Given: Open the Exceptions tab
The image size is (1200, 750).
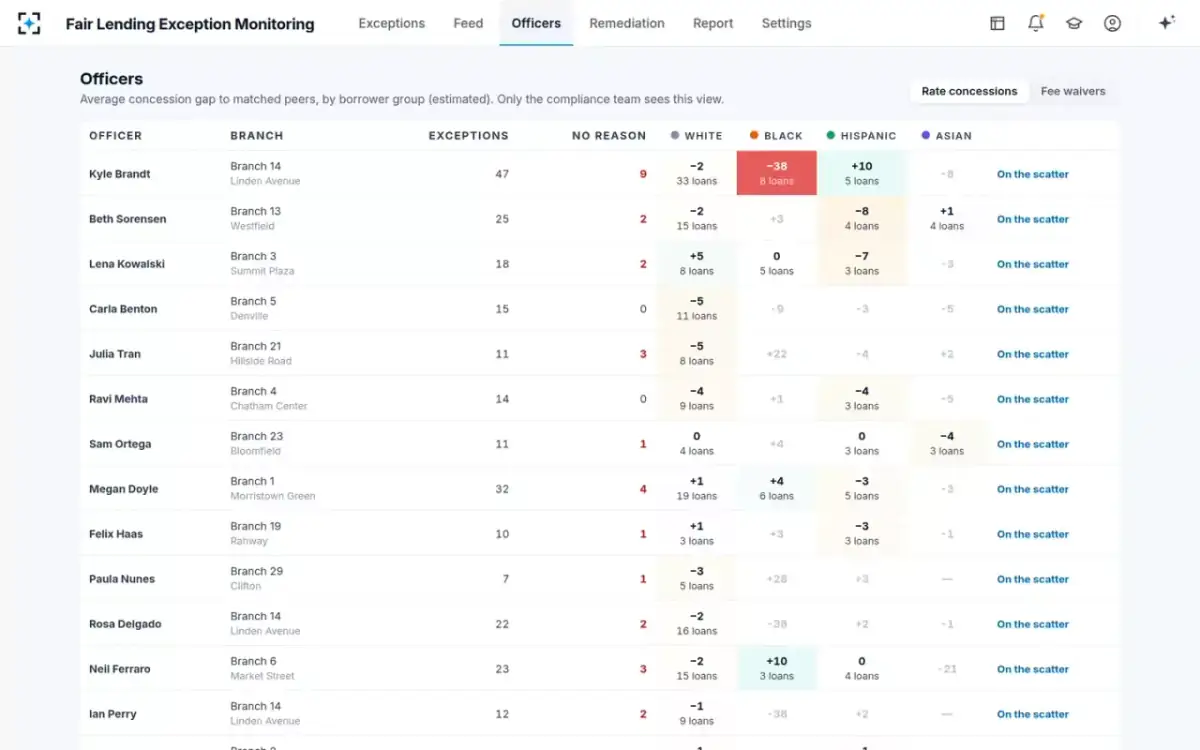Looking at the screenshot, I should point(391,23).
